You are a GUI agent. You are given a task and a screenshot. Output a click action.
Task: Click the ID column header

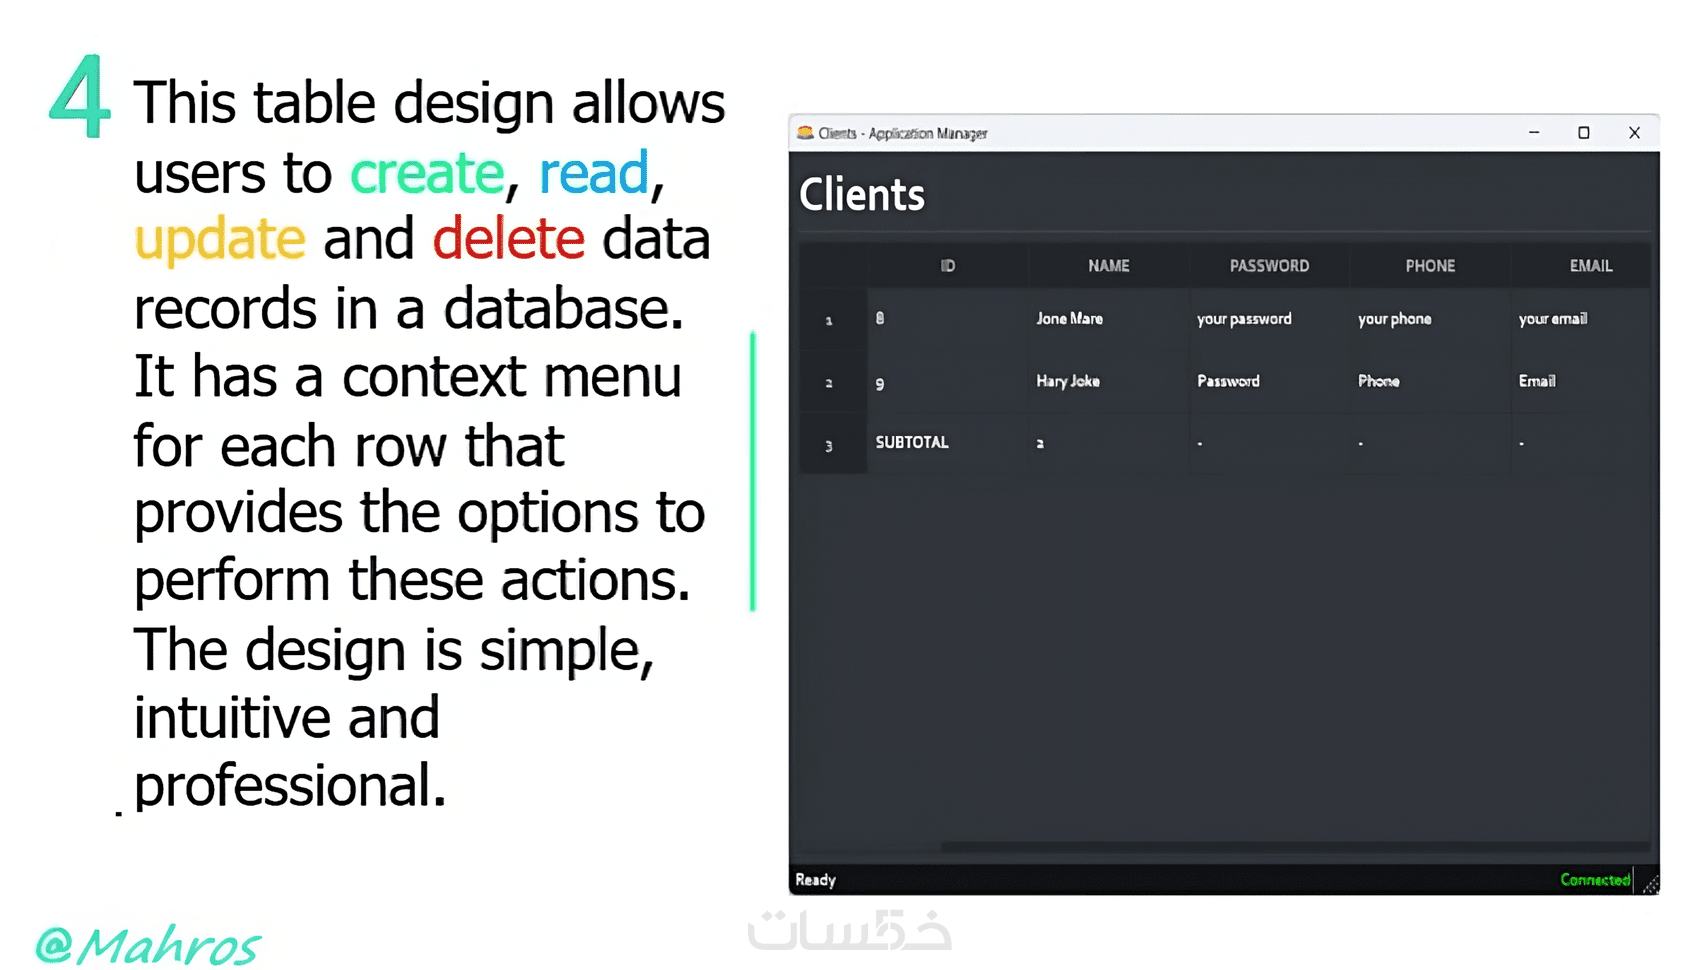[x=948, y=266]
